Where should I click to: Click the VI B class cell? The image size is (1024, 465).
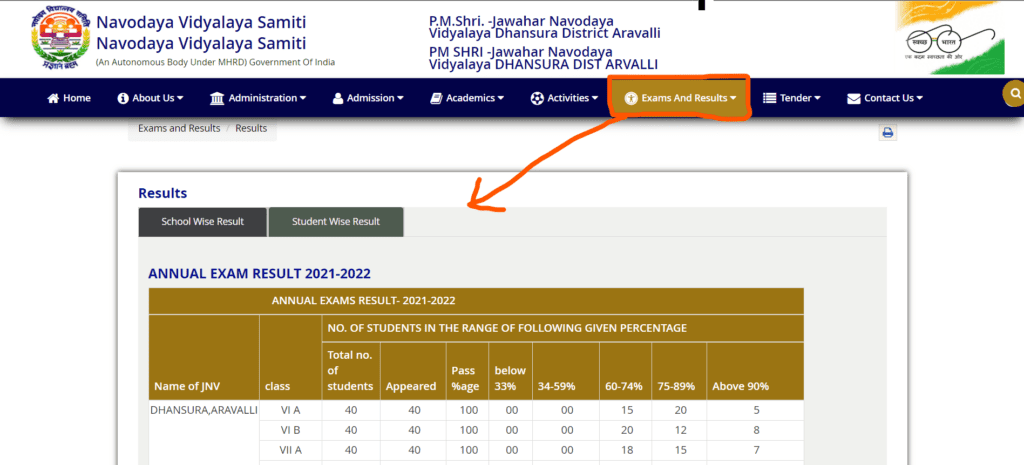pos(291,430)
